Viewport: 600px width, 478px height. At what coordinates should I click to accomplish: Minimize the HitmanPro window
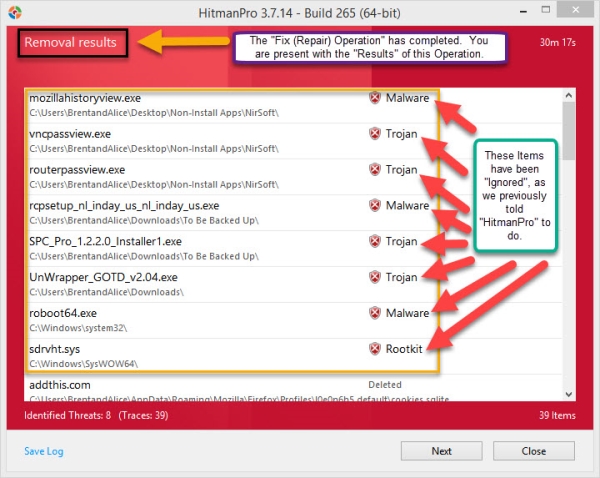pyautogui.click(x=523, y=11)
